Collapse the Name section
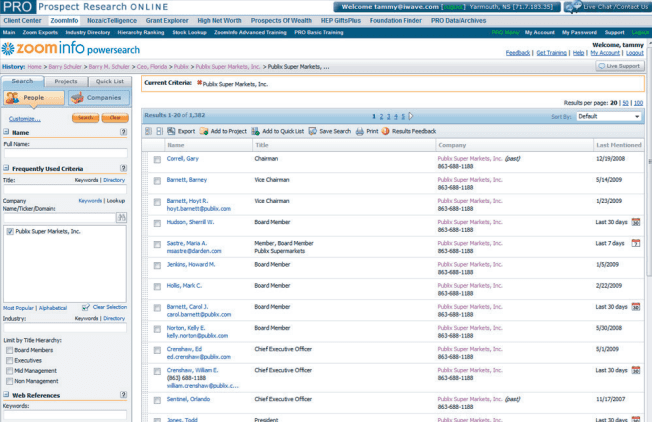The image size is (652, 422). point(6,132)
